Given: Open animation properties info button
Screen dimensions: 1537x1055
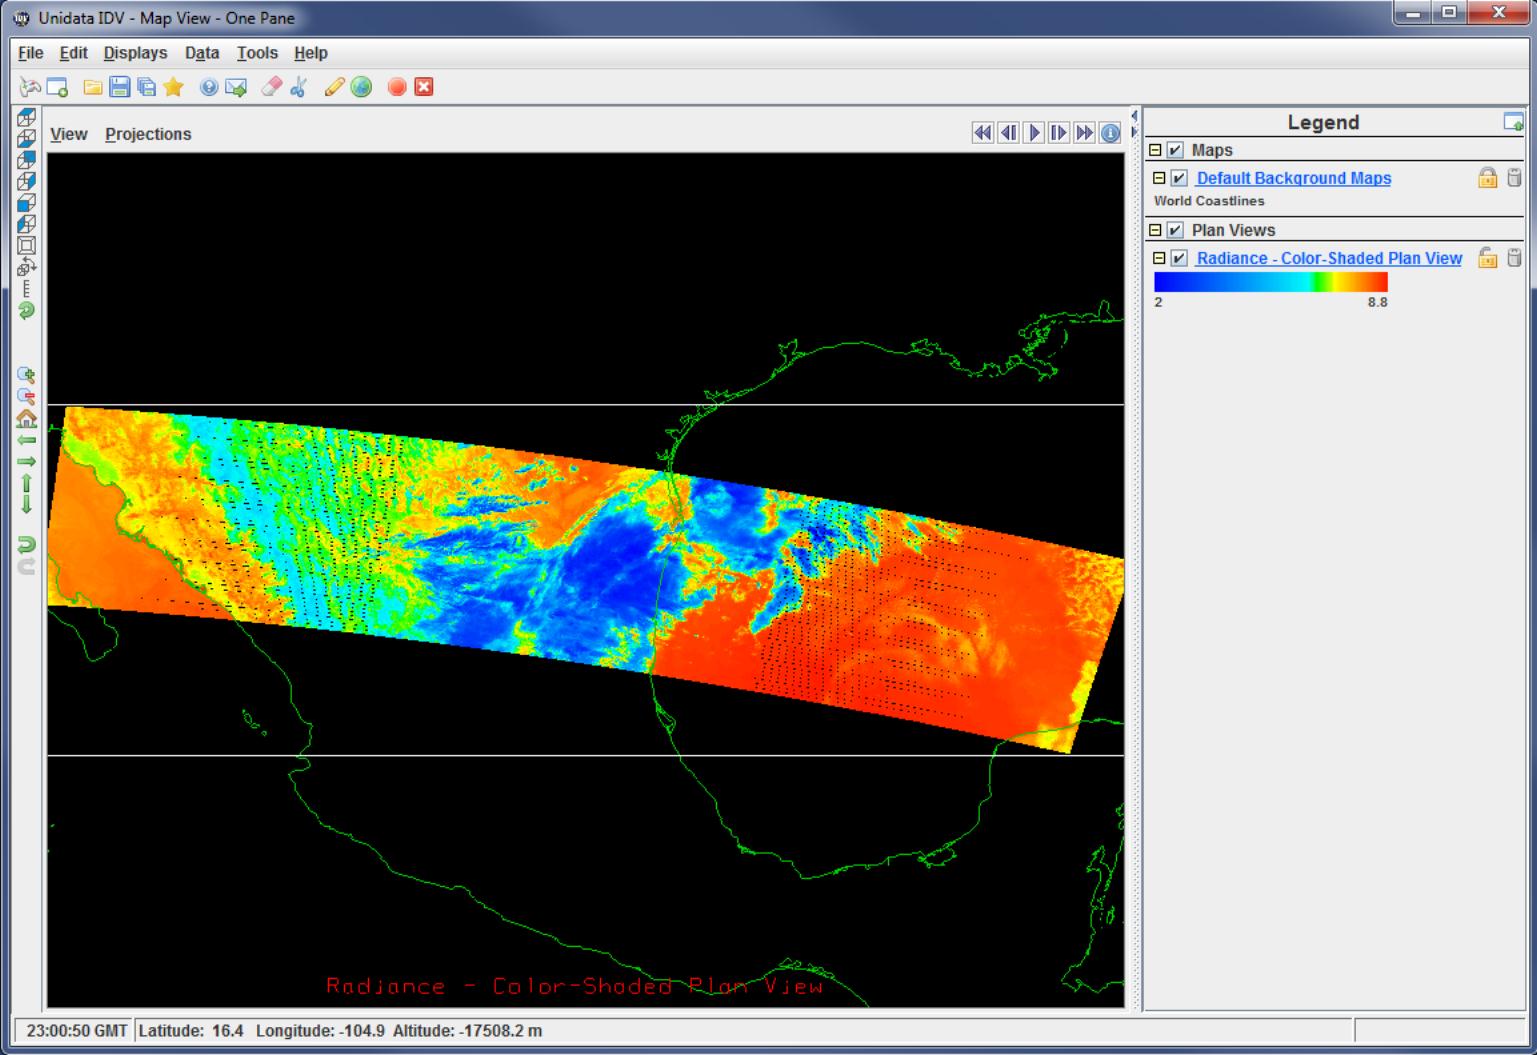Looking at the screenshot, I should pos(1110,133).
